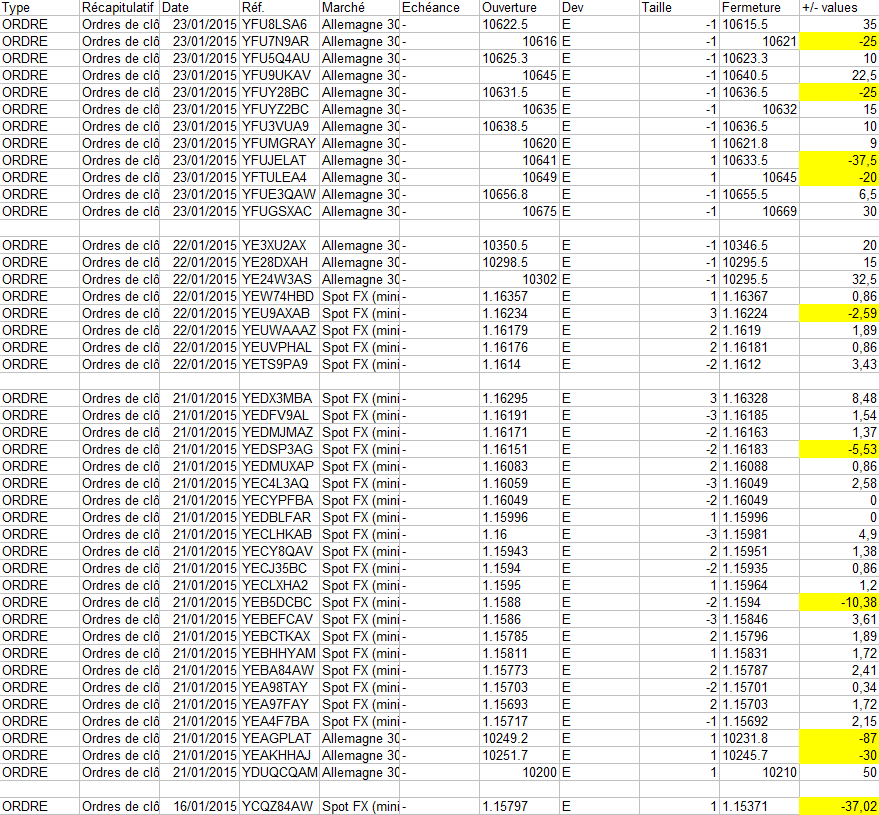This screenshot has width=879, height=815.
Task: Select closing price cell 1.15371
Action: (760, 807)
